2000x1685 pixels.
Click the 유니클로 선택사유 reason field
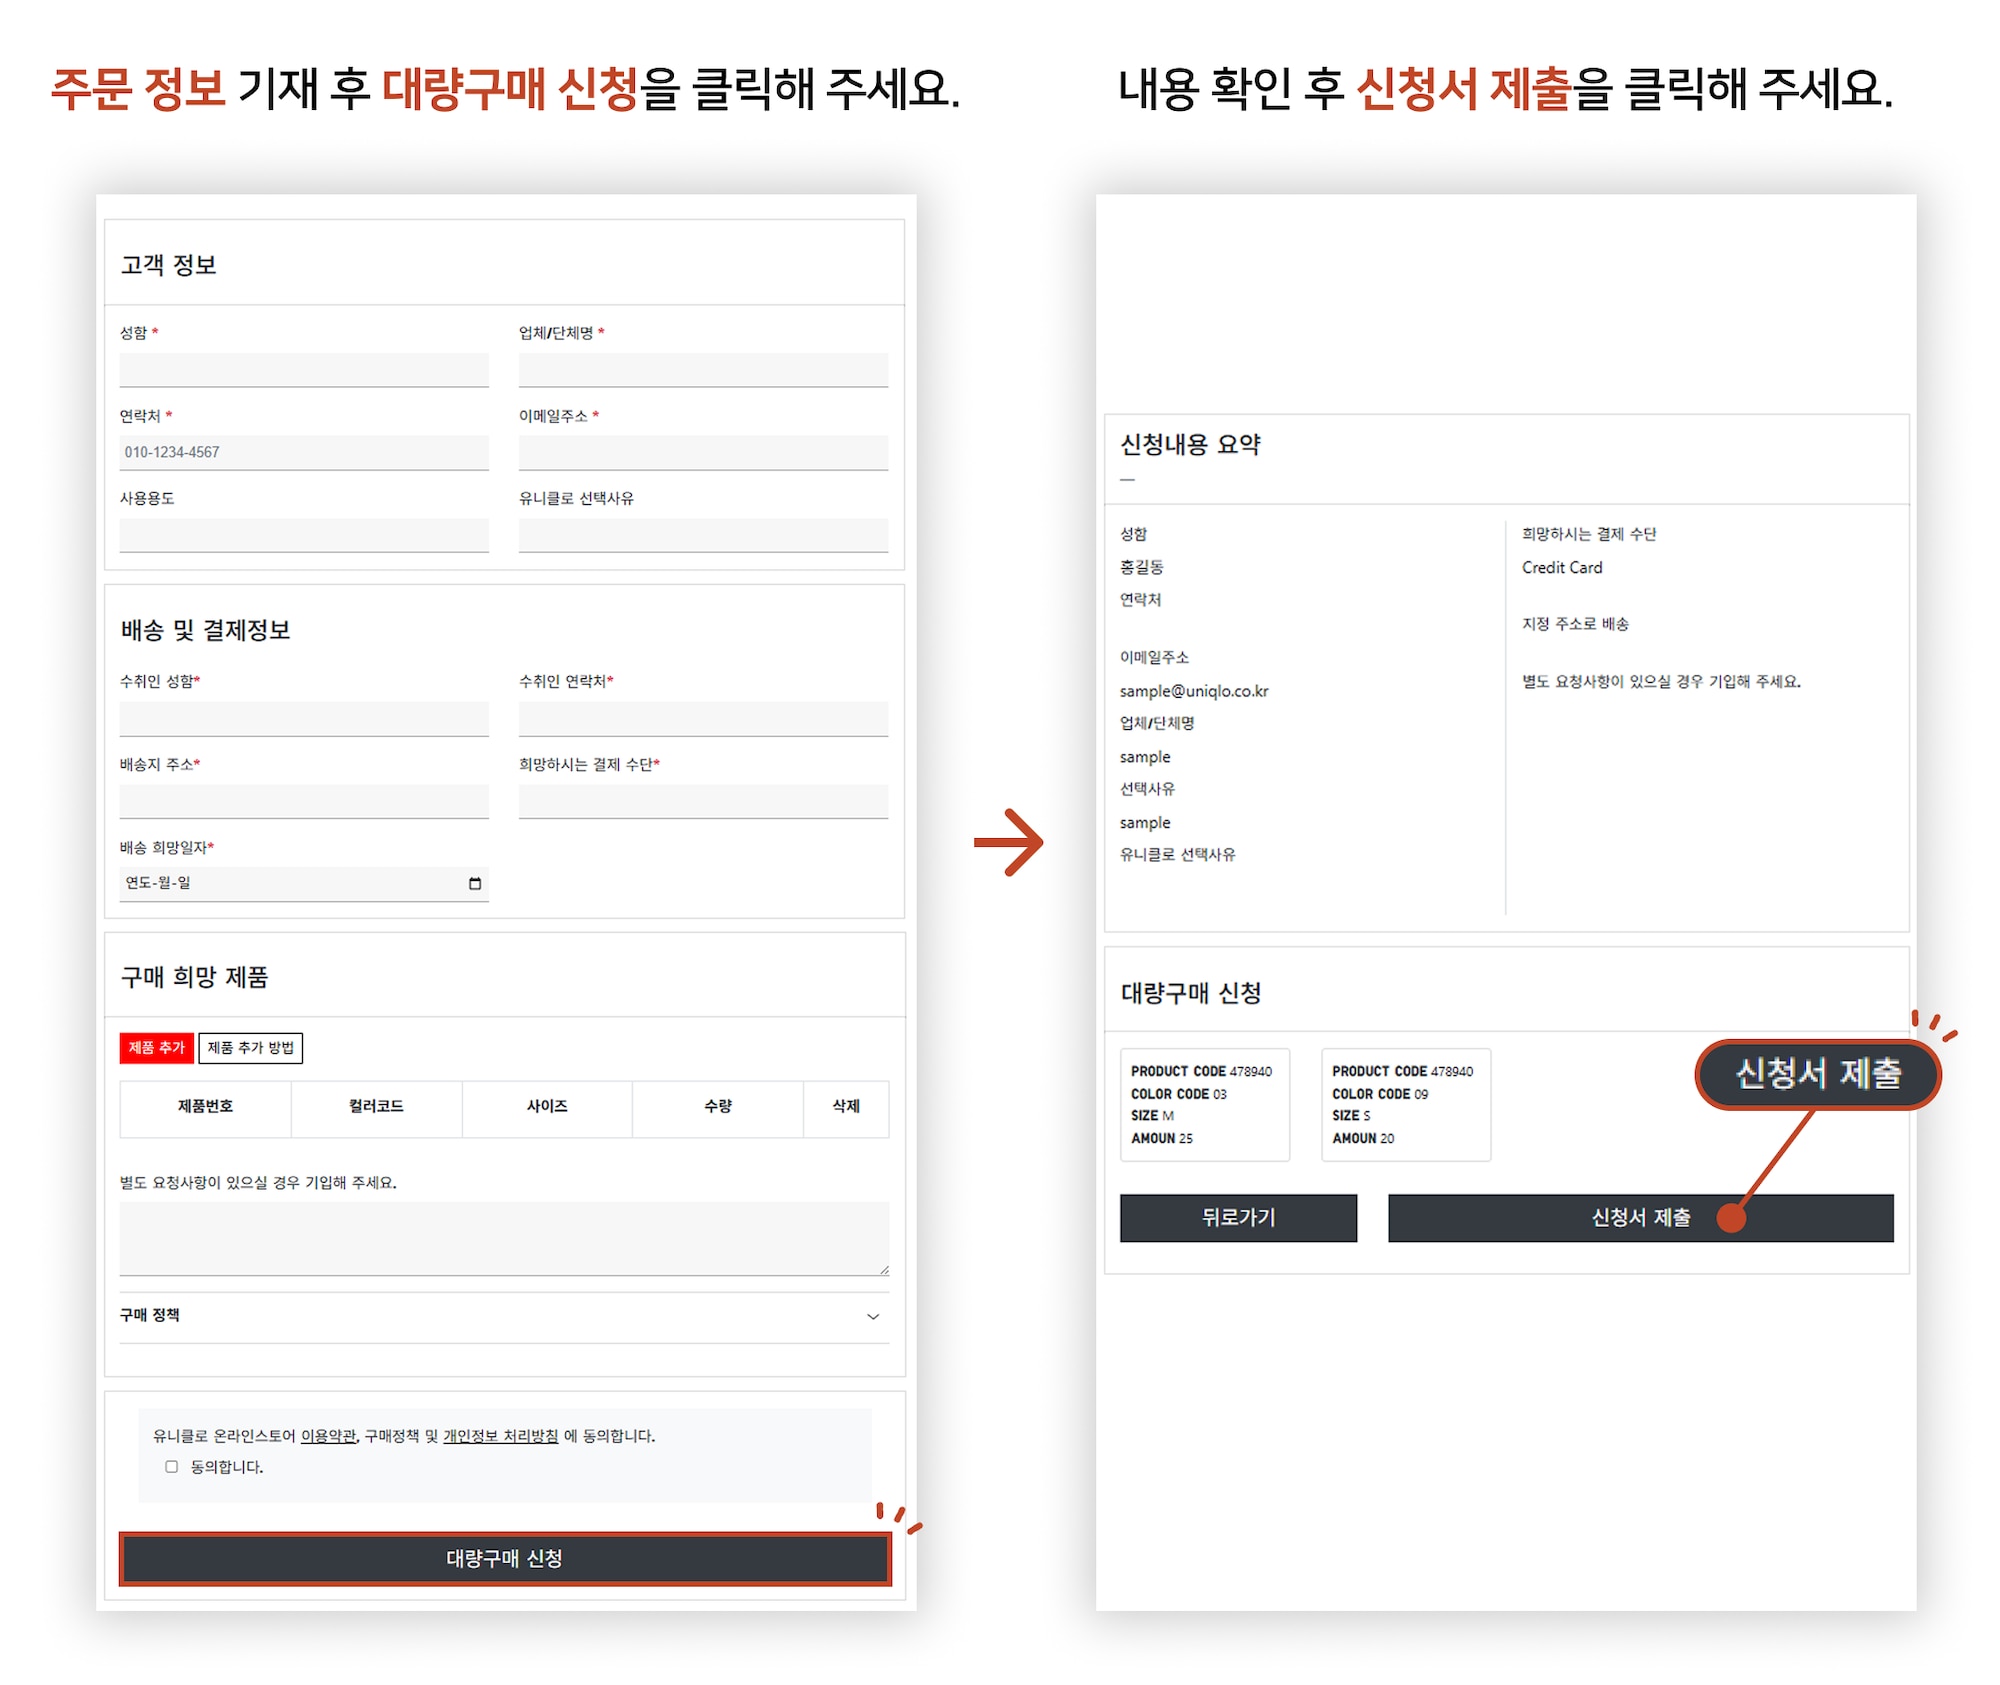pyautogui.click(x=702, y=534)
